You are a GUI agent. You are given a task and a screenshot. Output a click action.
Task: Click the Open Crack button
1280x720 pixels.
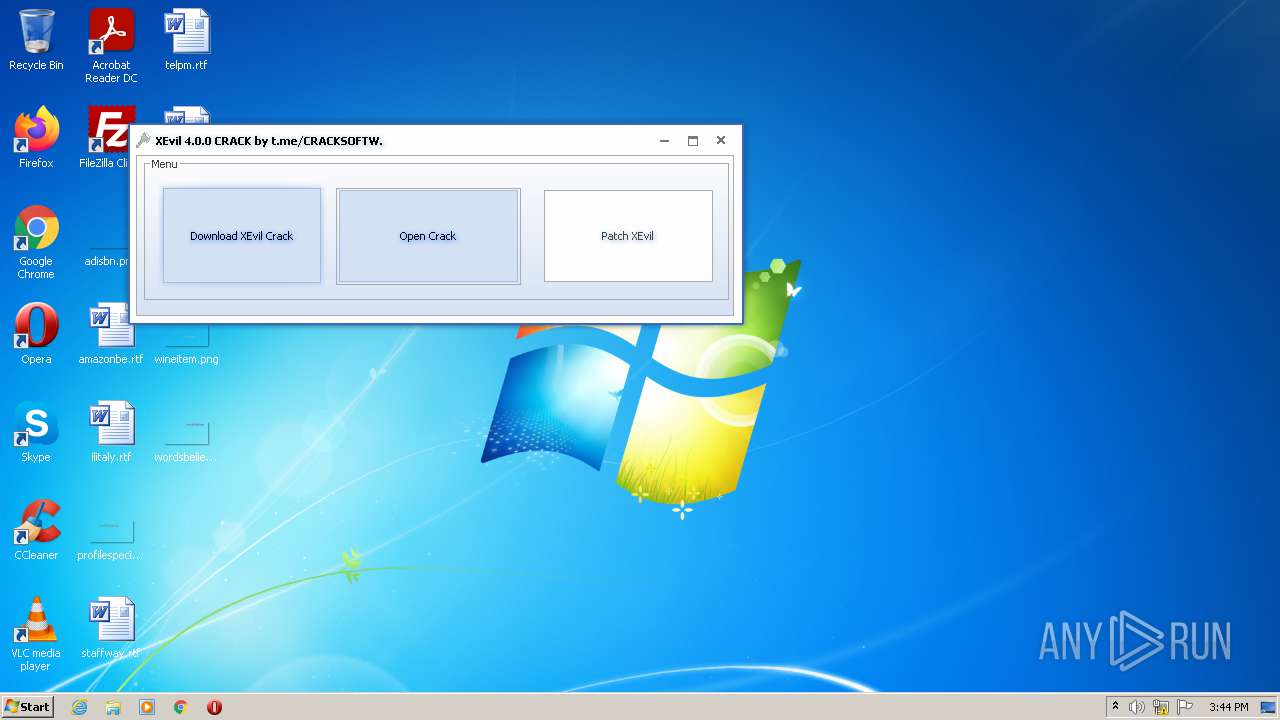(428, 236)
